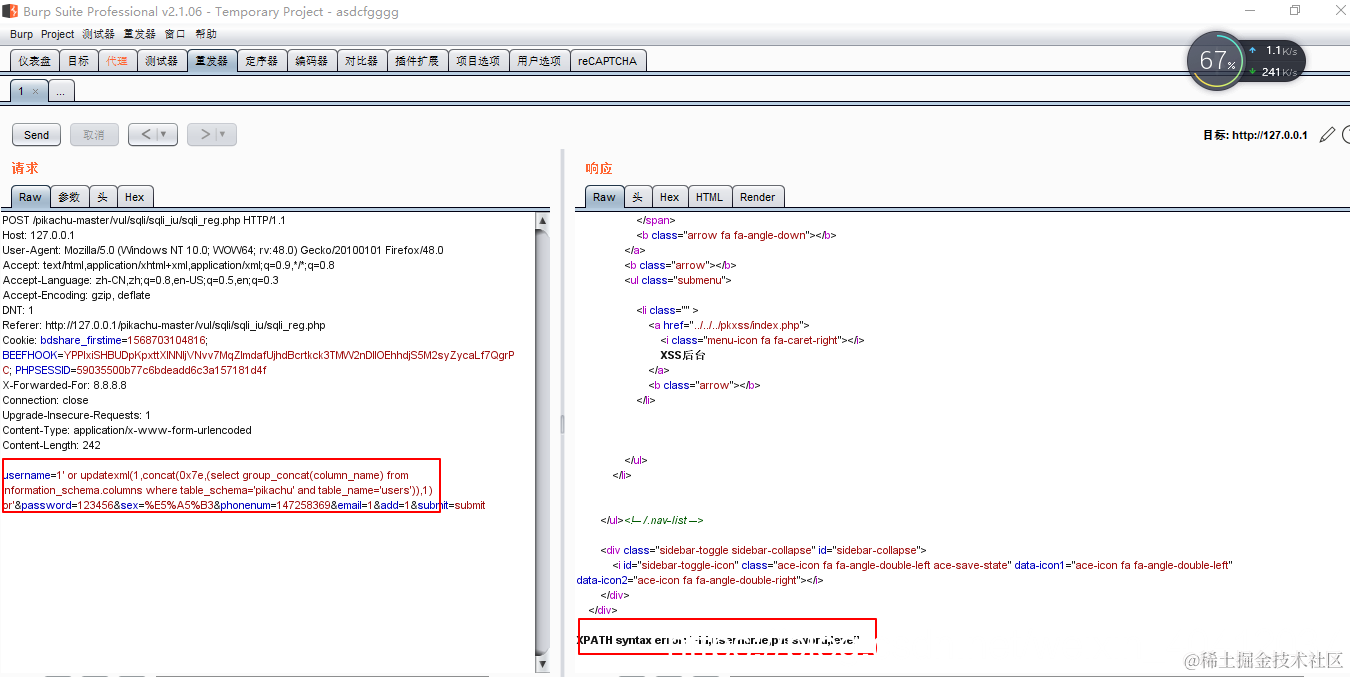Screen dimensions: 1350x677
Task: Go forward to next request
Action: (x=203, y=134)
